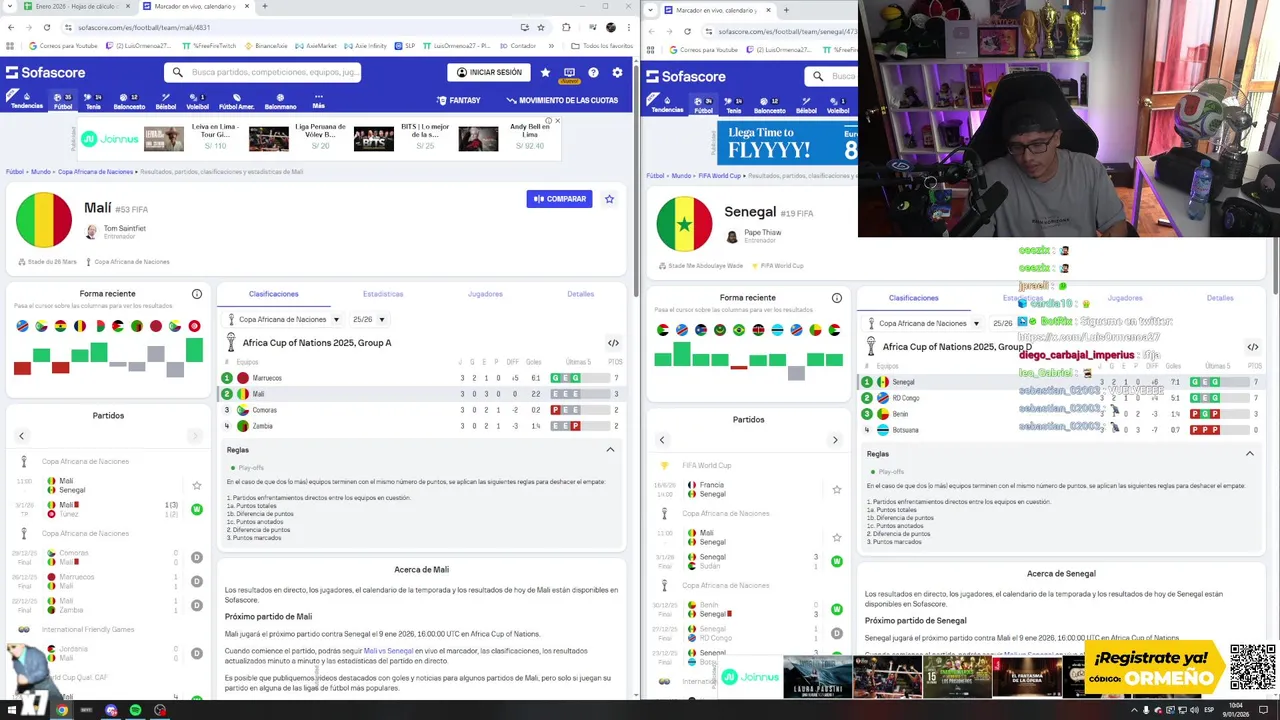Select Clasificaciones tab in Senegal window
1280x720 pixels.
coord(914,298)
